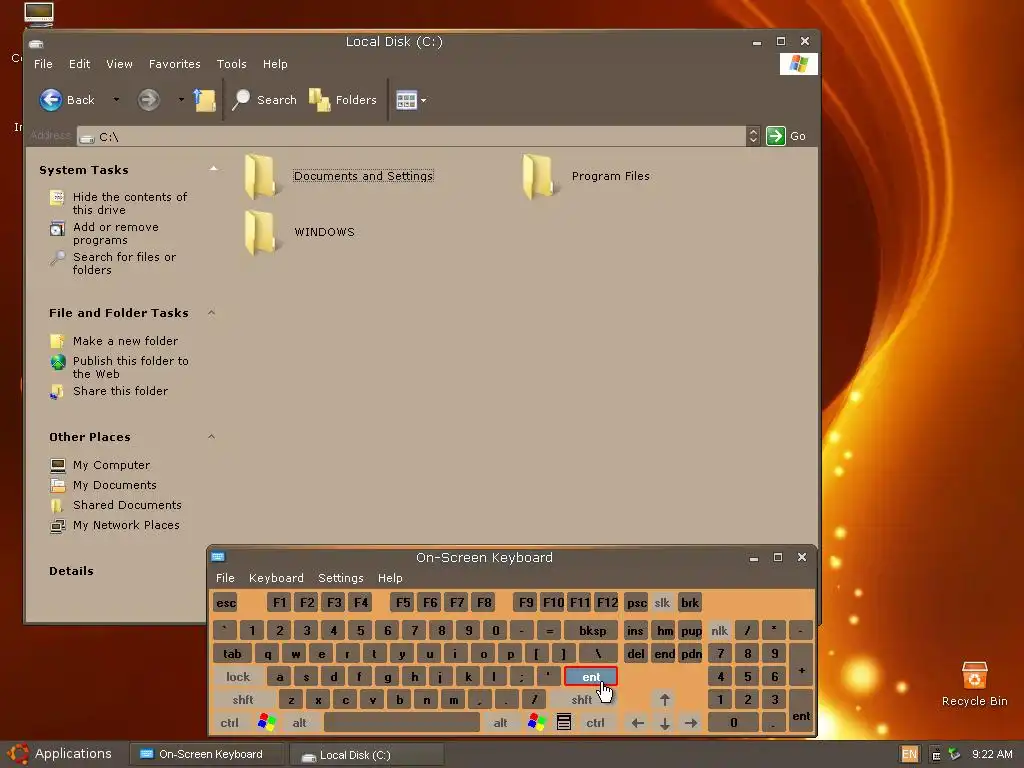Toggle the right ctrl key
The image size is (1024, 768).
click(595, 723)
